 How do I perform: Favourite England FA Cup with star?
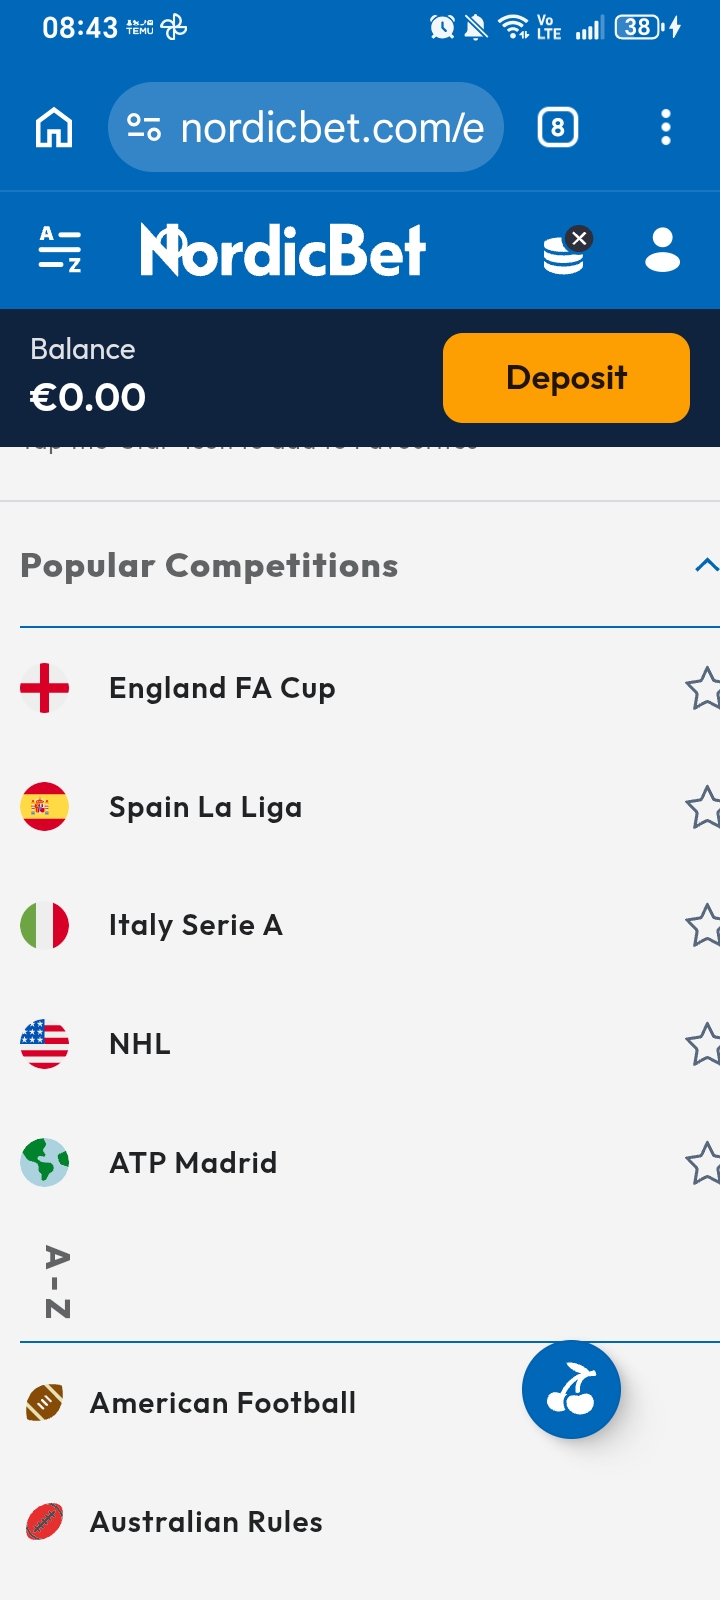[x=703, y=688]
